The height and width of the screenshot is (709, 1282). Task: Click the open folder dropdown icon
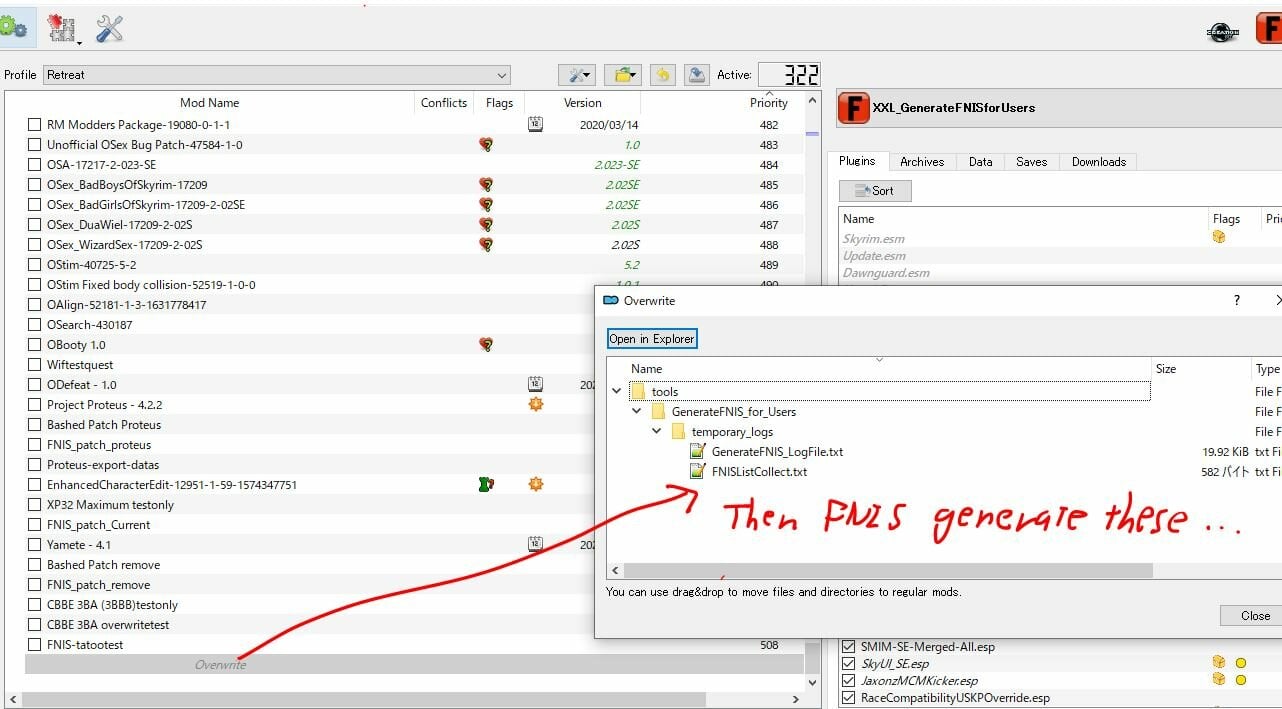coord(625,75)
